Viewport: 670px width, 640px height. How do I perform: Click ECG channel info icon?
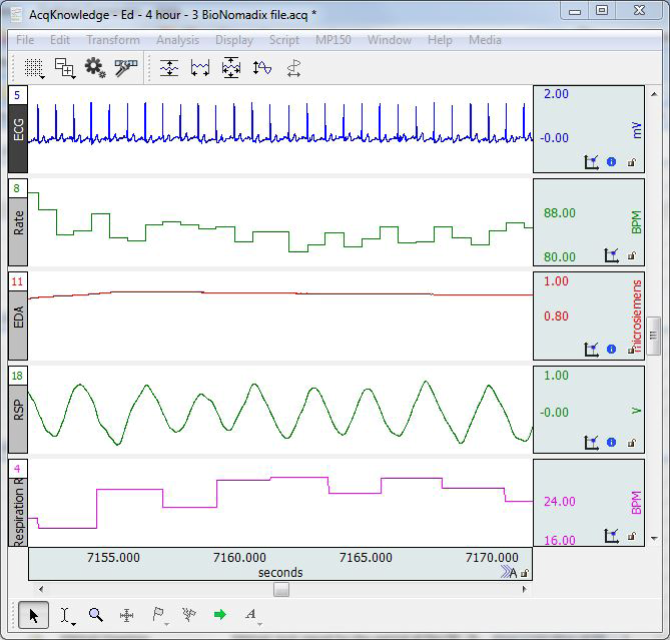[x=611, y=162]
